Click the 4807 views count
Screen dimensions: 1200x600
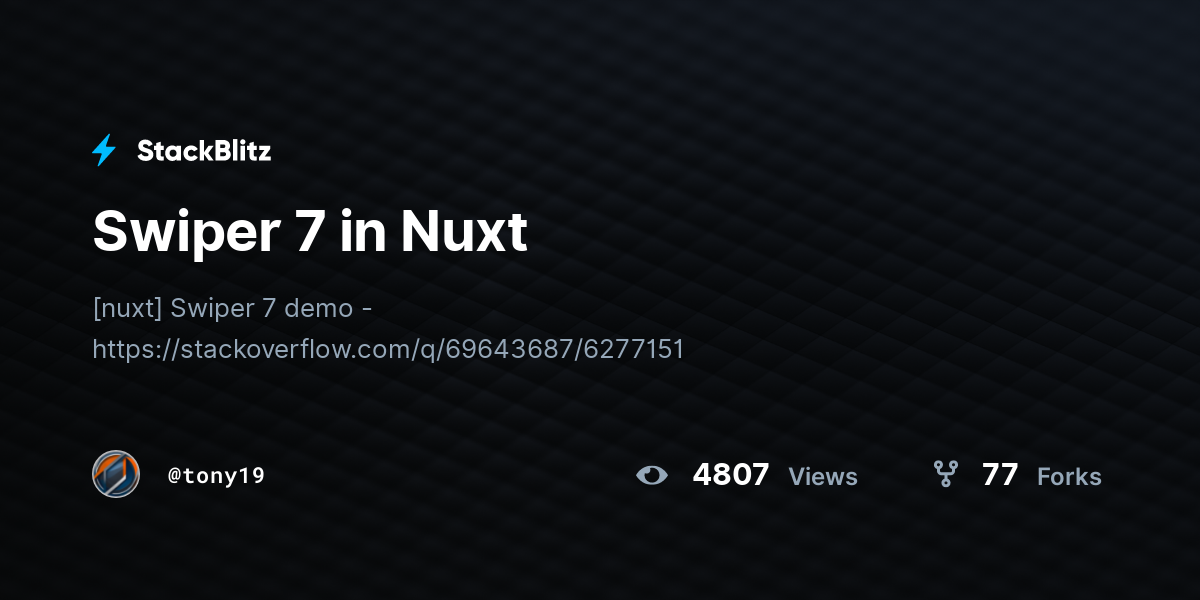731,475
